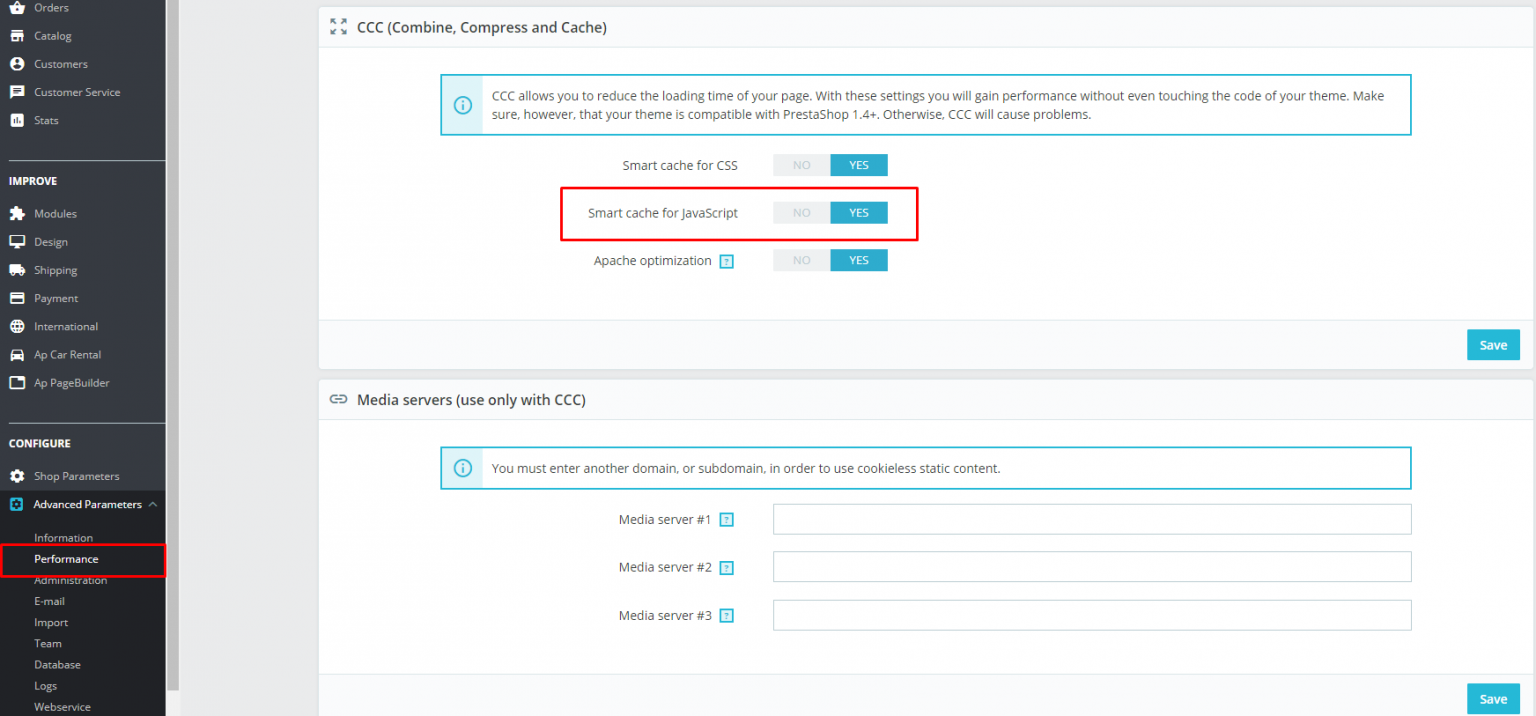Save the CCC settings
This screenshot has width=1536, height=716.
tap(1493, 344)
